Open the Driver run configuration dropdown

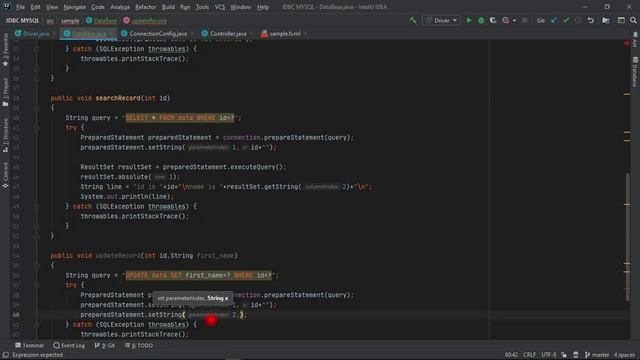click(x=441, y=20)
